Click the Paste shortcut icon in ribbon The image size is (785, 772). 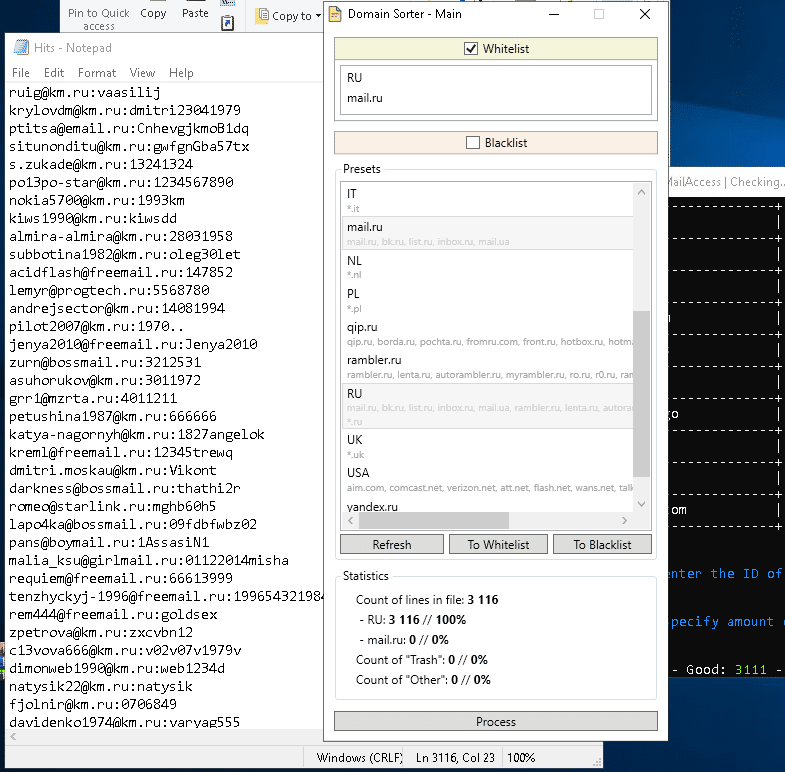coord(227,23)
